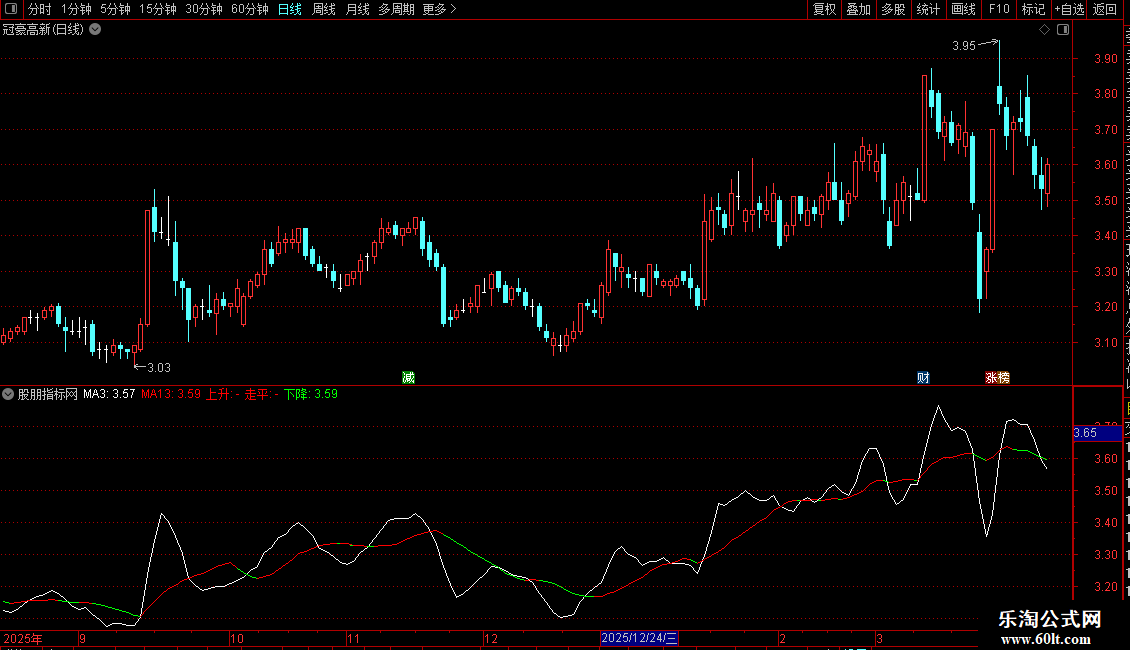The image size is (1130, 650).
Task: Expand the 更多 periods menu
Action: [x=439, y=9]
